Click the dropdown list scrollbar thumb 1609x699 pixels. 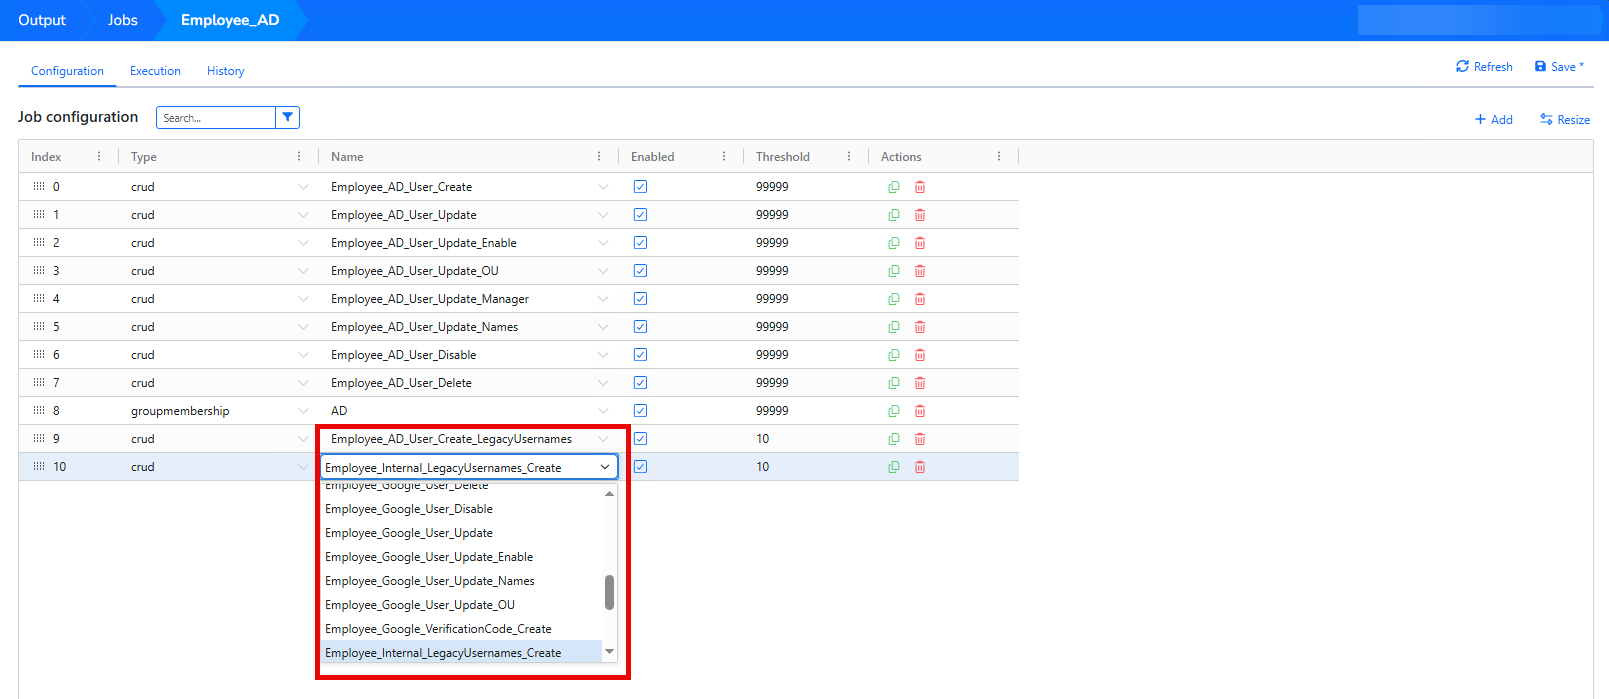tap(609, 592)
